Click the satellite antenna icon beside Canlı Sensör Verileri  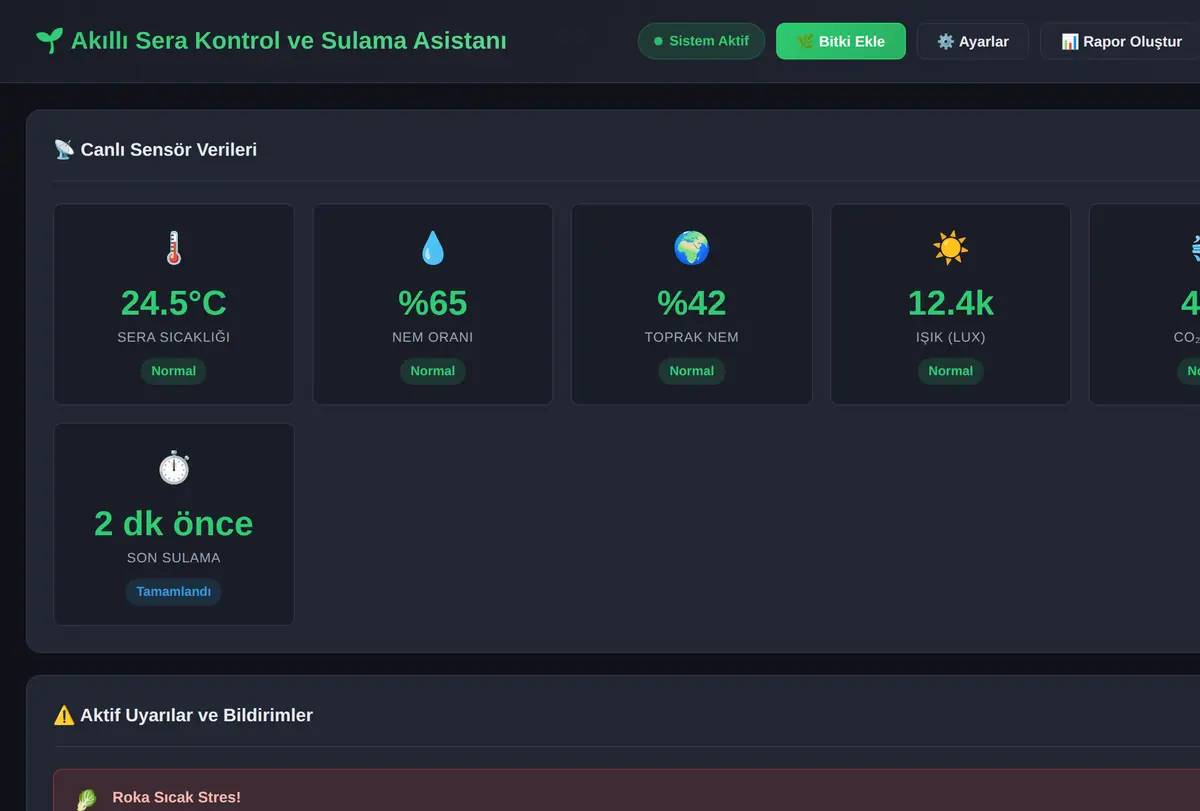click(x=64, y=150)
